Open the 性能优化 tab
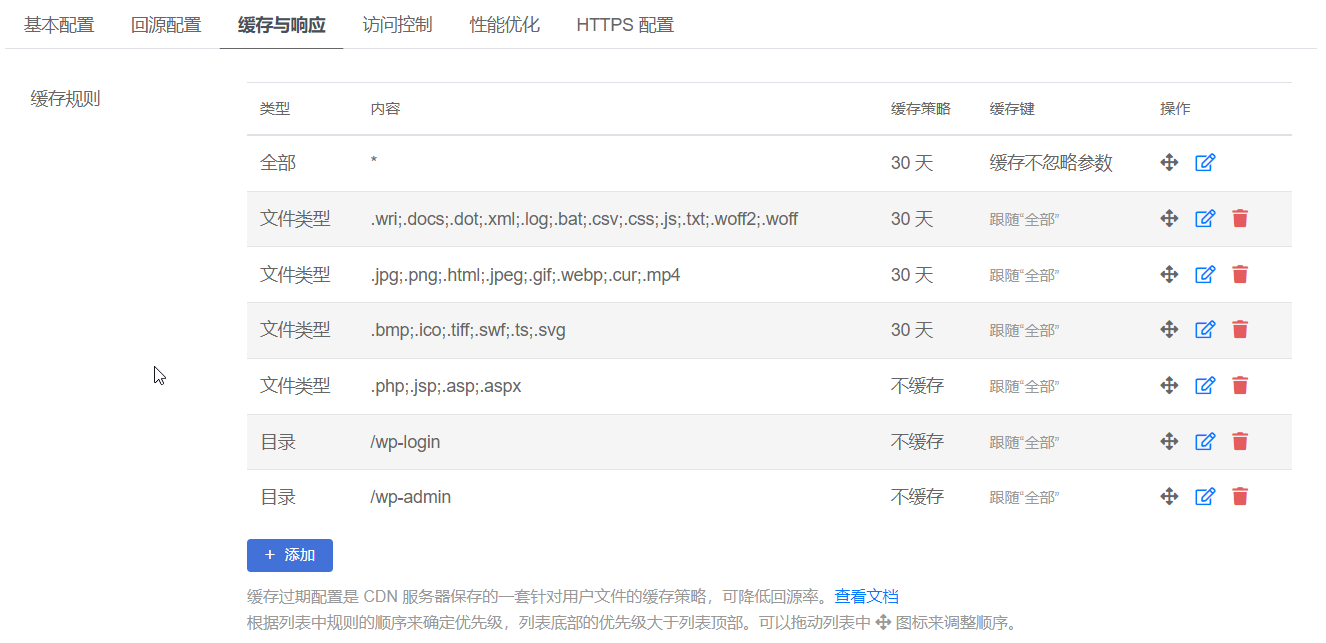 (505, 25)
